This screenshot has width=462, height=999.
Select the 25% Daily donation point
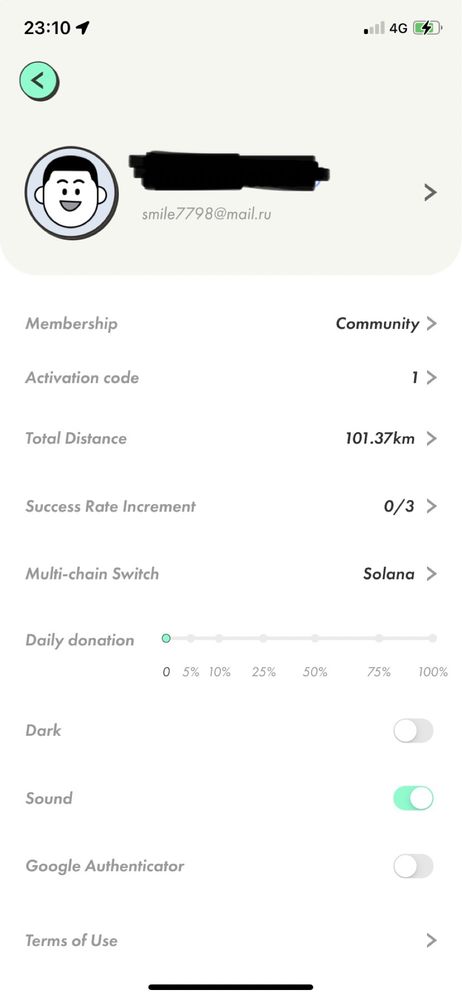point(263,638)
